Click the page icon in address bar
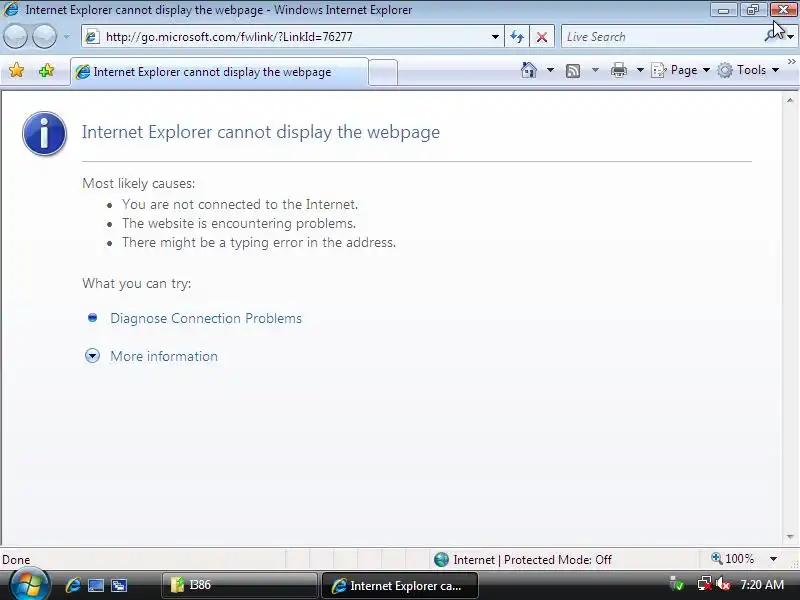 [x=92, y=37]
